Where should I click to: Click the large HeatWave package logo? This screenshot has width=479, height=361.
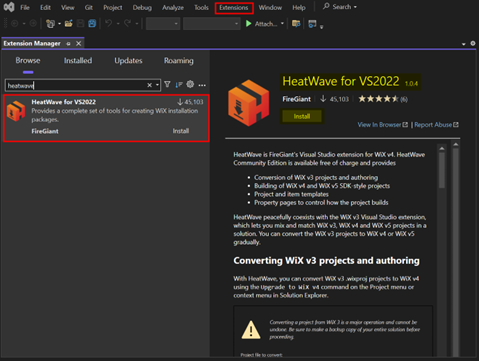[x=248, y=103]
